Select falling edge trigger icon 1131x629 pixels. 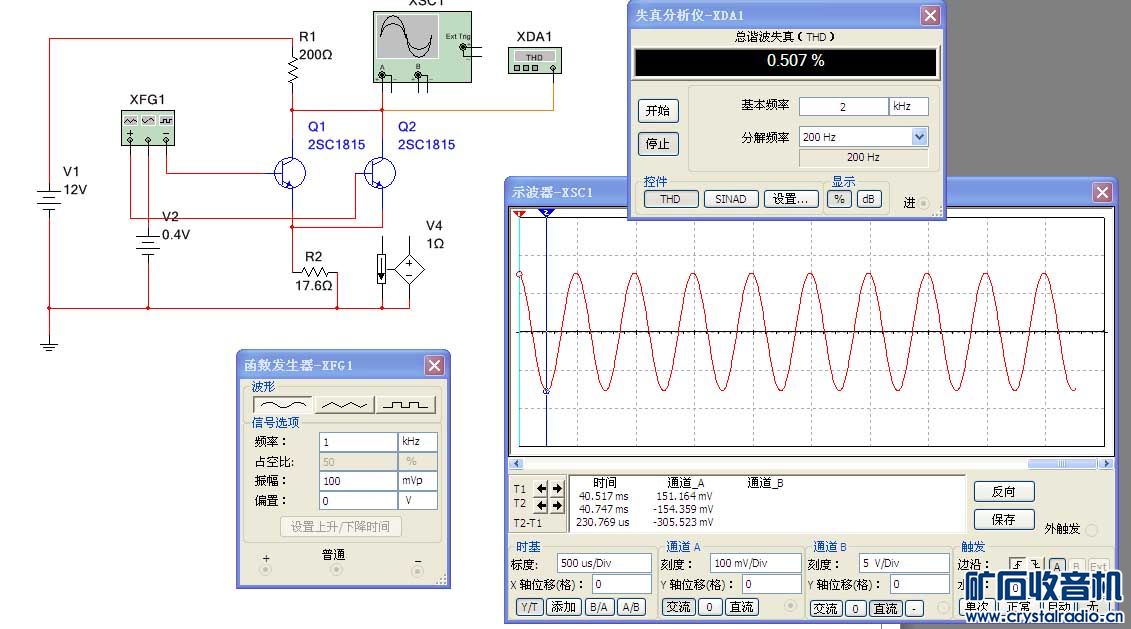[1034, 565]
